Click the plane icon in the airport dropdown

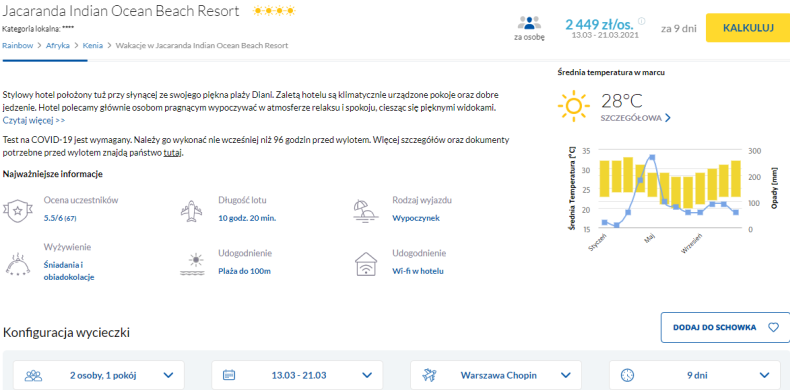pyautogui.click(x=430, y=375)
